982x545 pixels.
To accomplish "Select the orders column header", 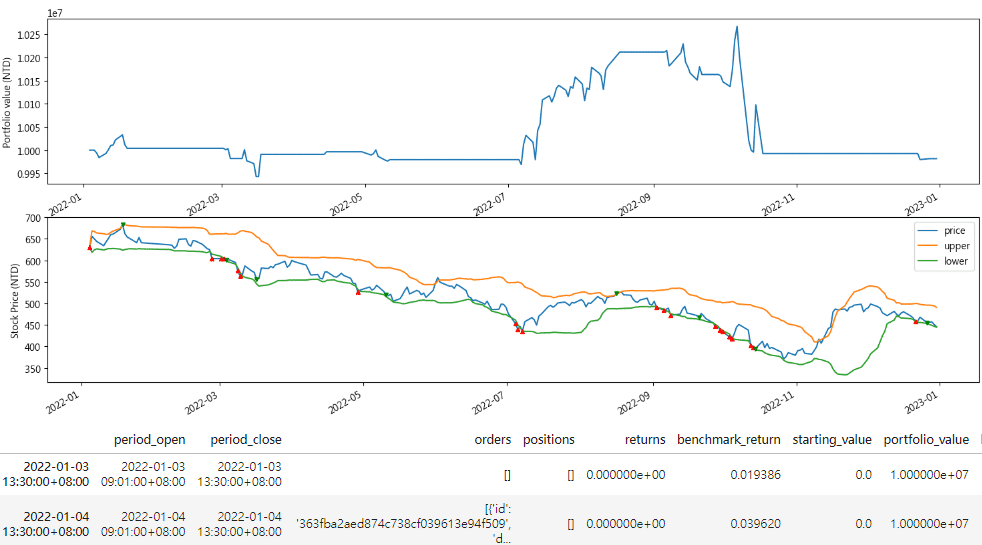I will point(492,439).
